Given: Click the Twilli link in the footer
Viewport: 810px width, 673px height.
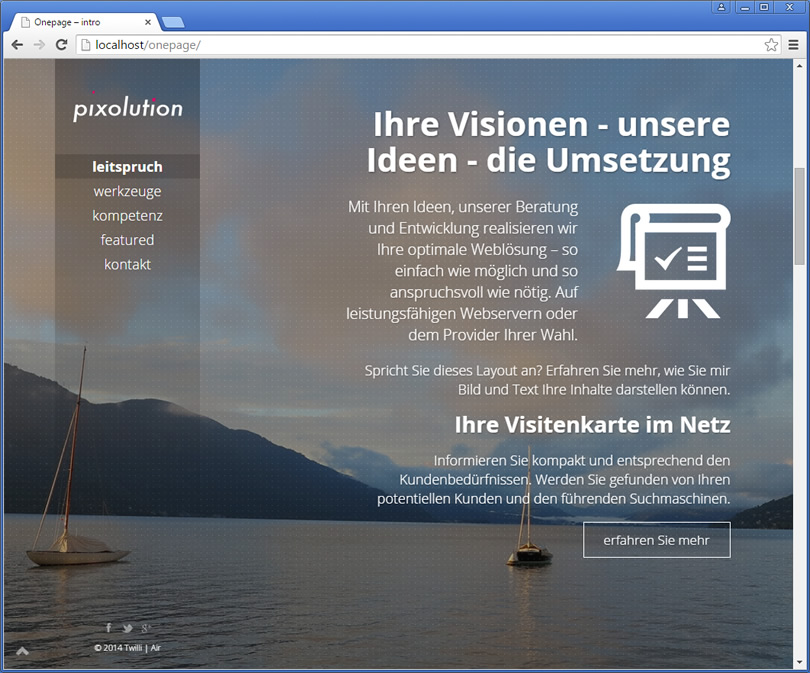Looking at the screenshot, I should [x=132, y=648].
